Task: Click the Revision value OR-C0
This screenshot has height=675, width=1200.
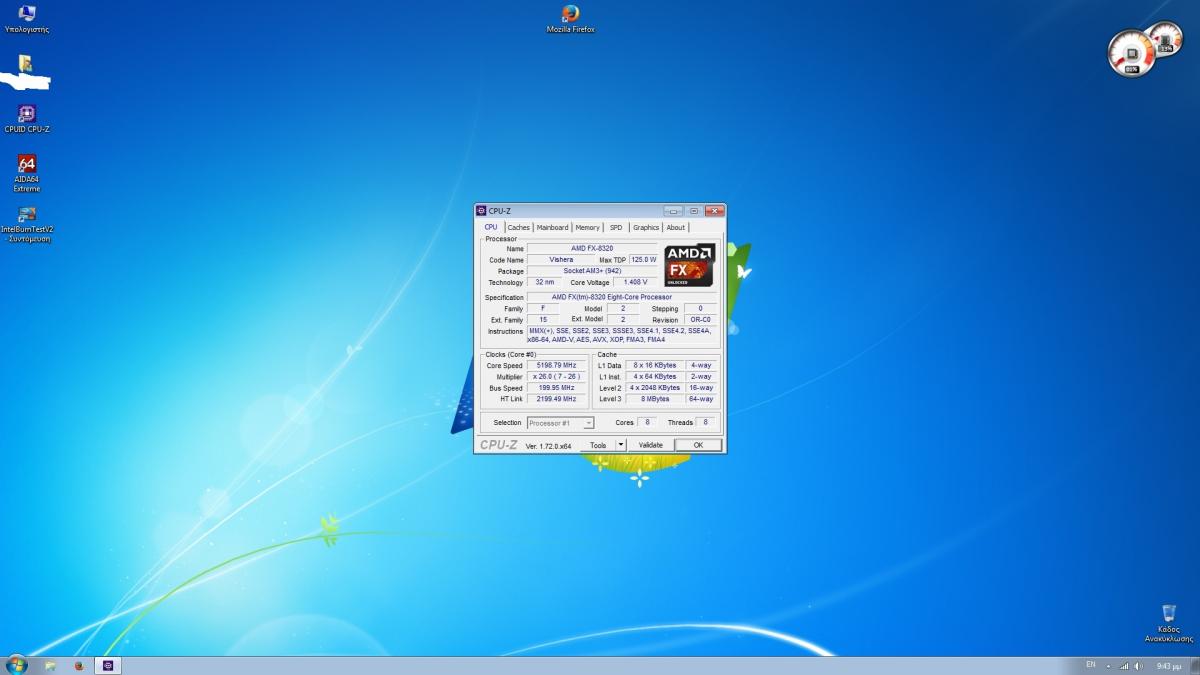Action: 700,320
